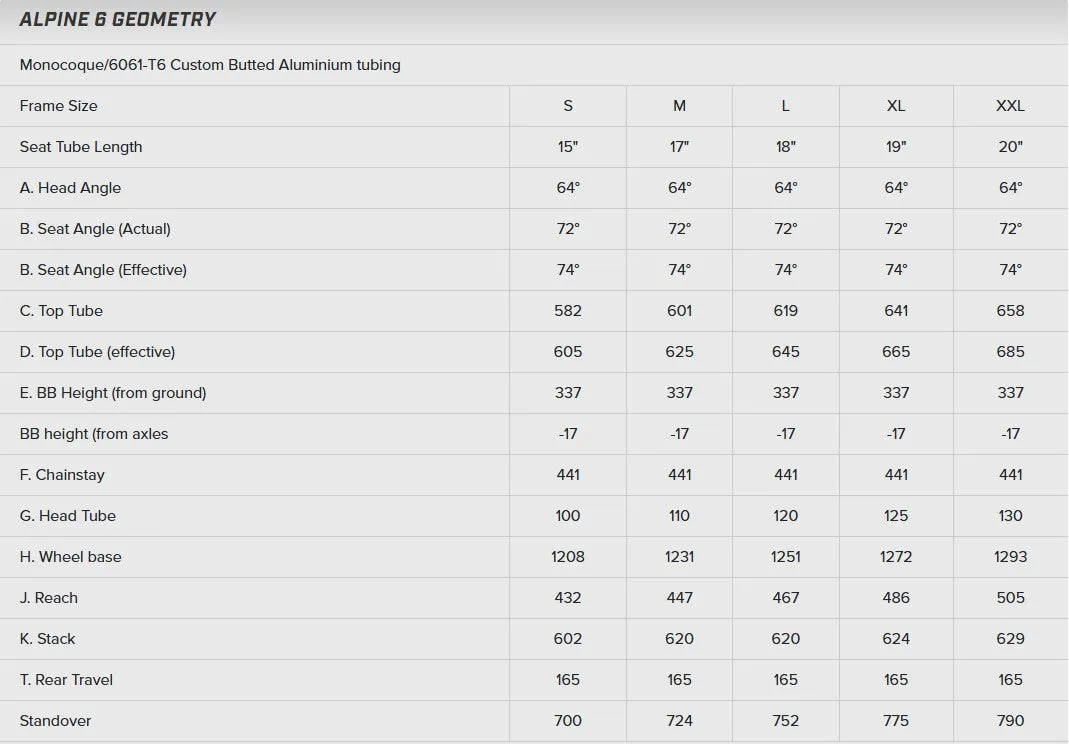Select the XXL column header
This screenshot has height=744, width=1069.
coord(1010,106)
